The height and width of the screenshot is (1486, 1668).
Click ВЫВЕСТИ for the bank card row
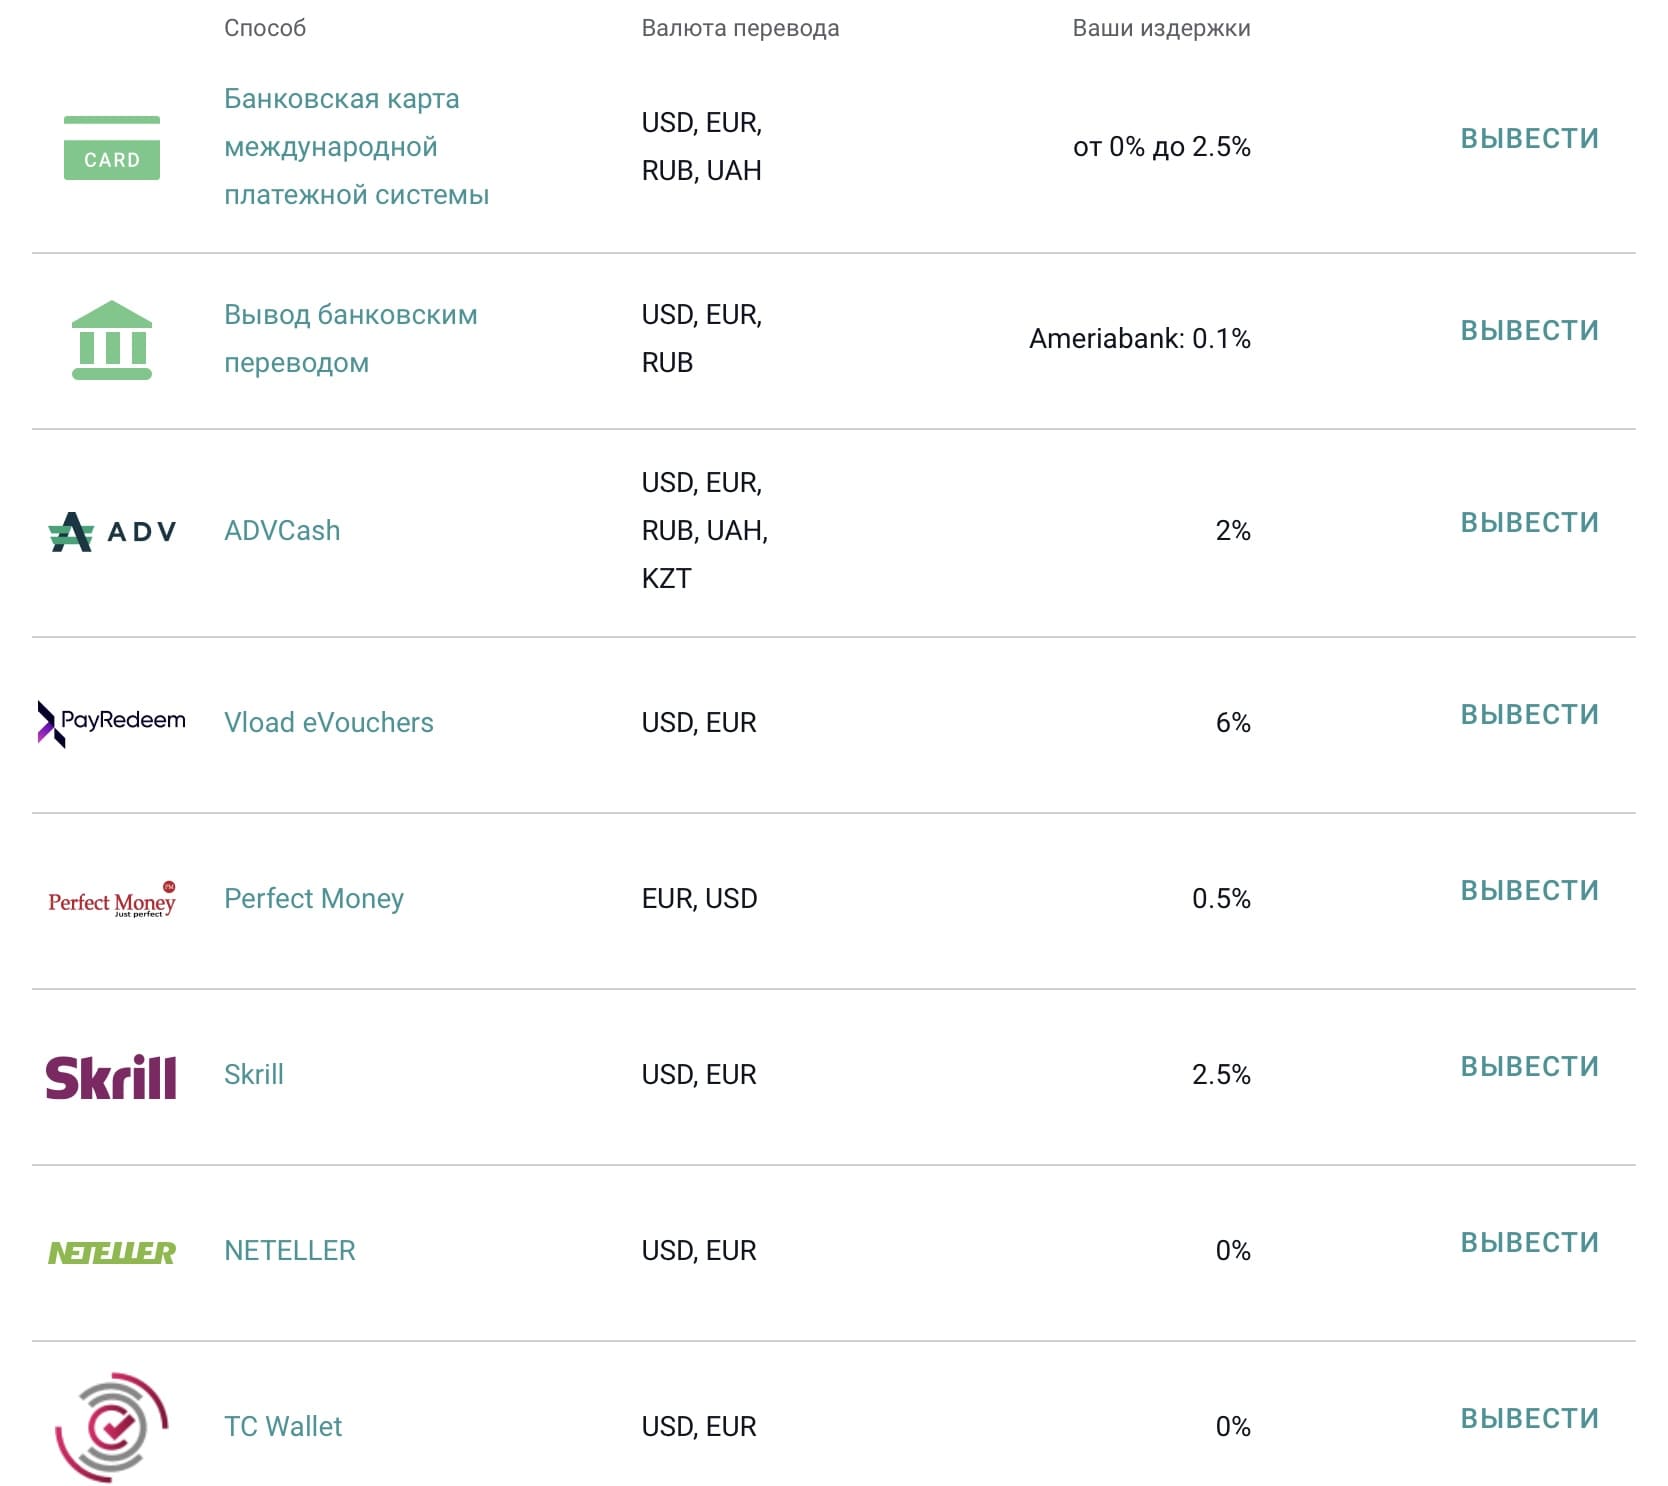pos(1530,139)
